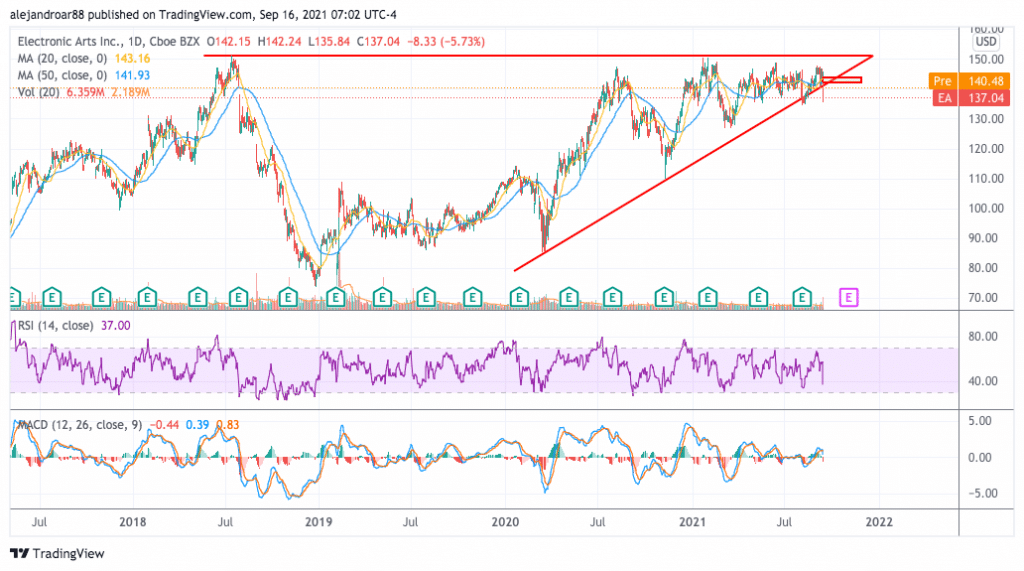
Task: Open the May 2020 earnings marker
Action: 568,298
